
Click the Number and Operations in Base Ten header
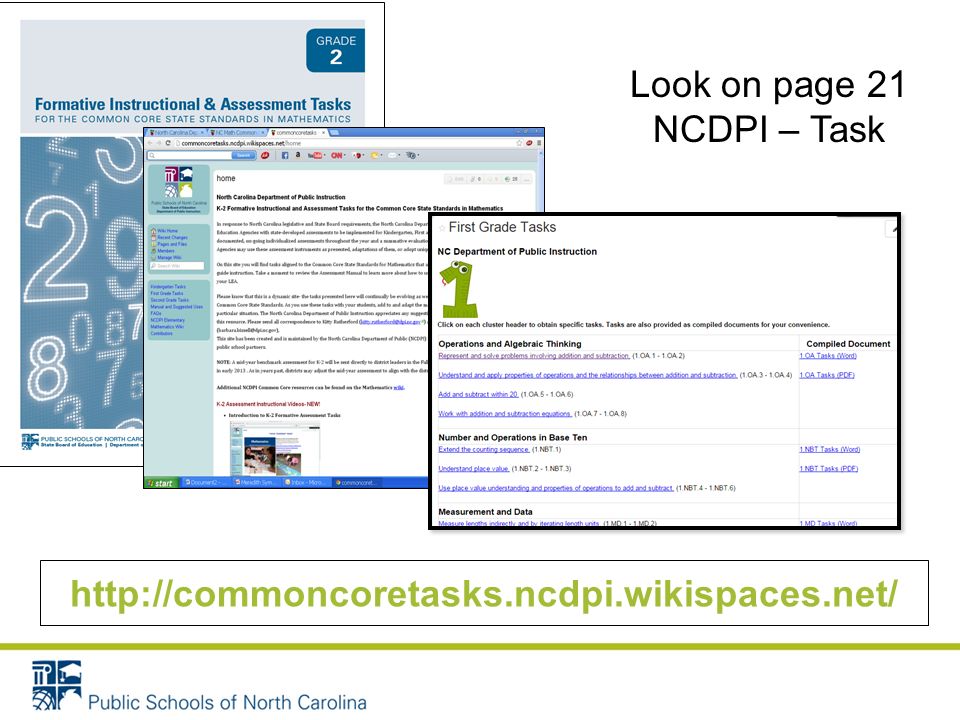coord(512,438)
